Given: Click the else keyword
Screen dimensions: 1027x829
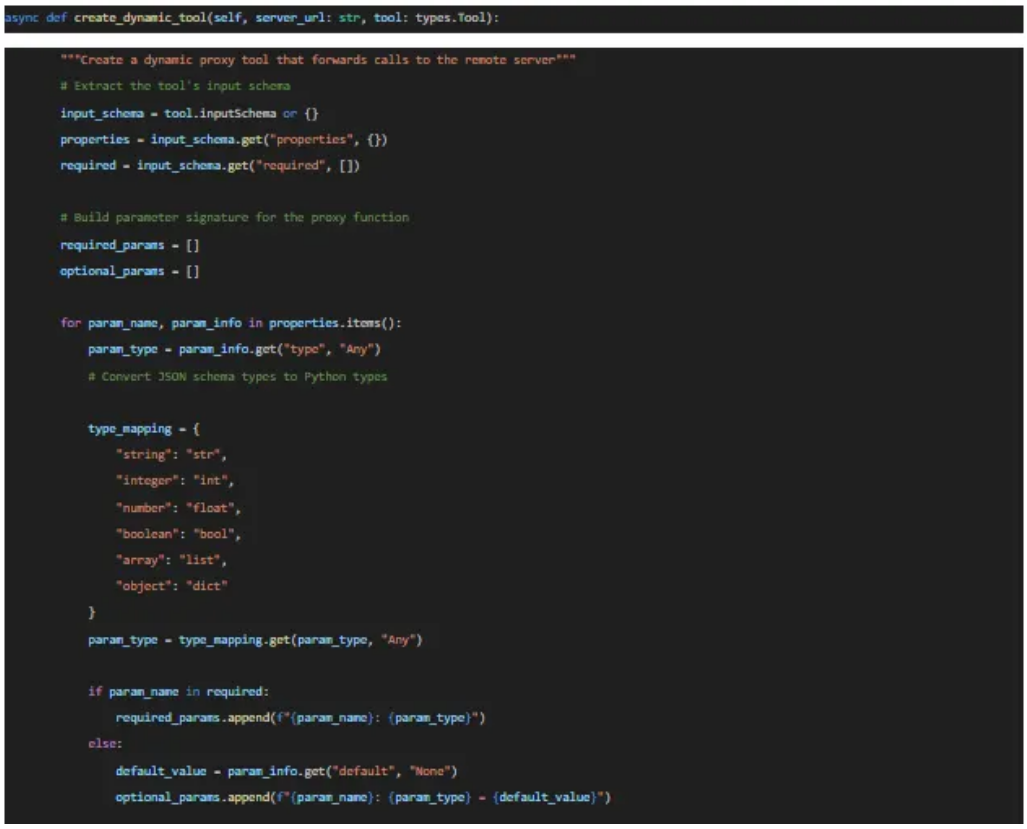Looking at the screenshot, I should tap(101, 744).
